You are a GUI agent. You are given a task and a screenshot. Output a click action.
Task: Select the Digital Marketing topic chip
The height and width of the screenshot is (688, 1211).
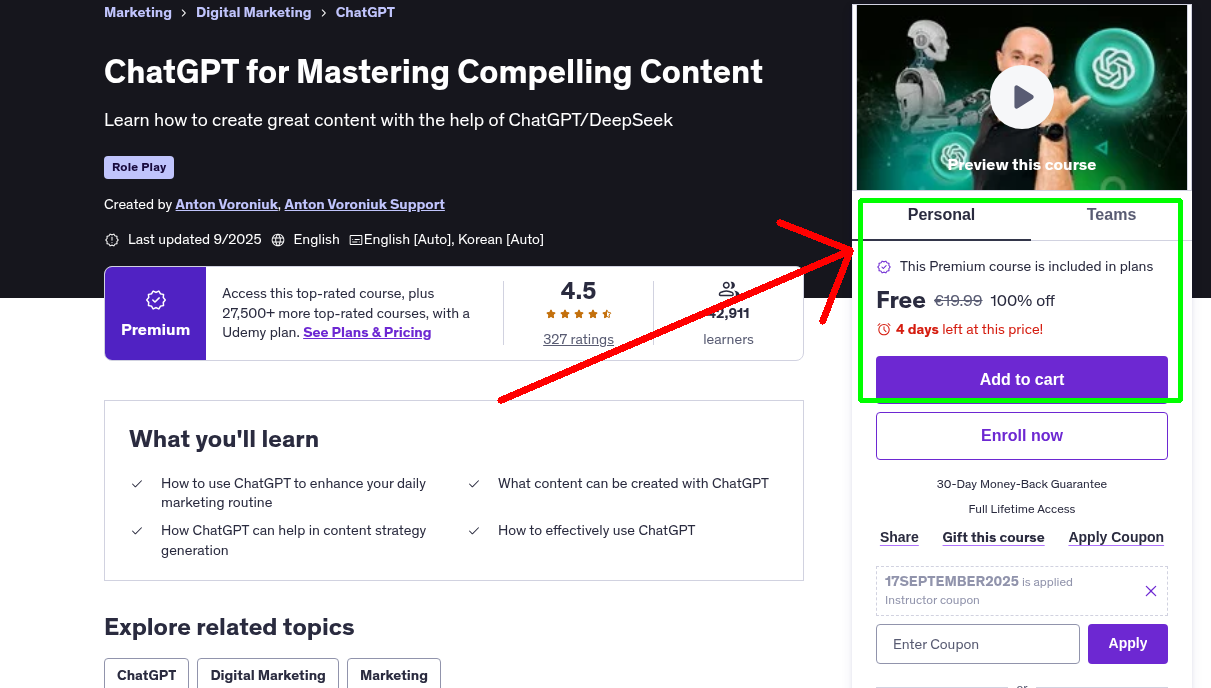[x=268, y=675]
